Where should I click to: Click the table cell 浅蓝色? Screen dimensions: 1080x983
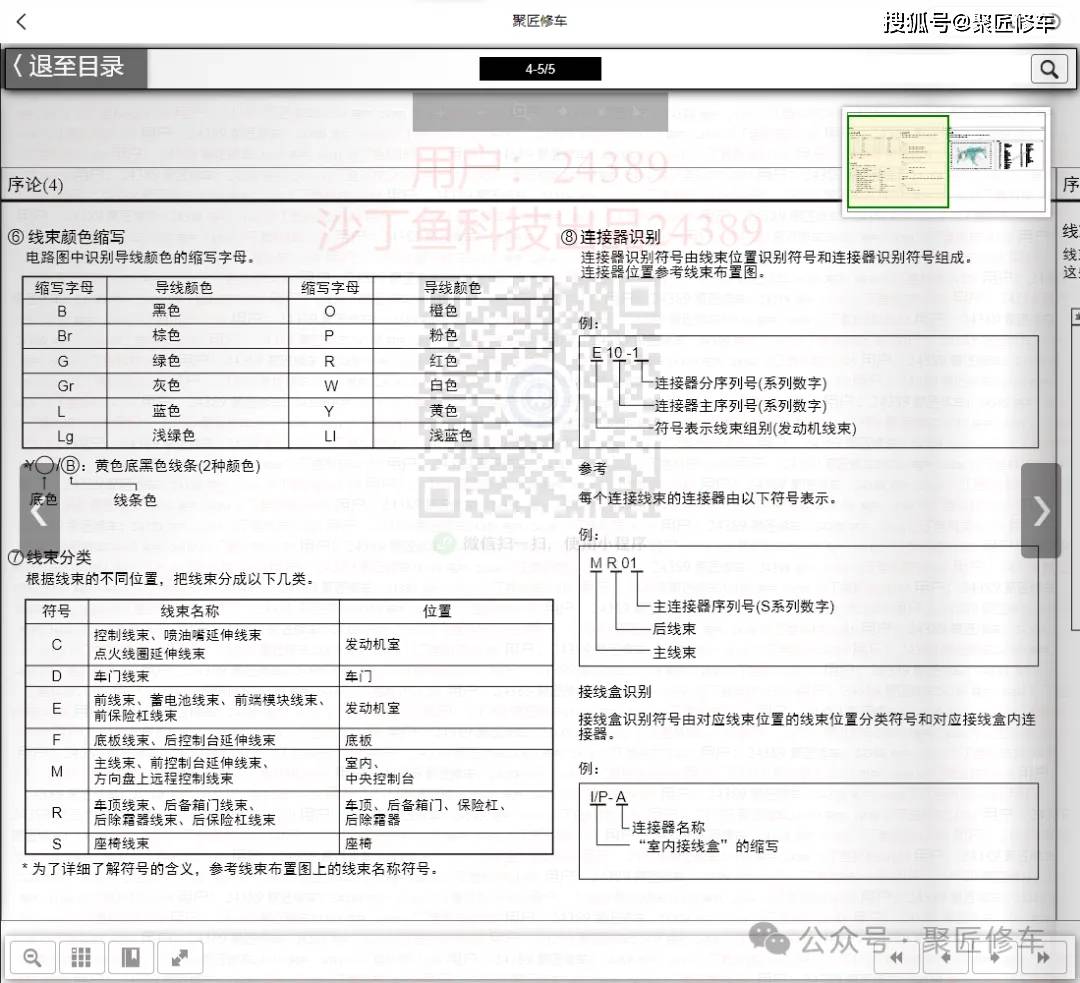[x=450, y=435]
